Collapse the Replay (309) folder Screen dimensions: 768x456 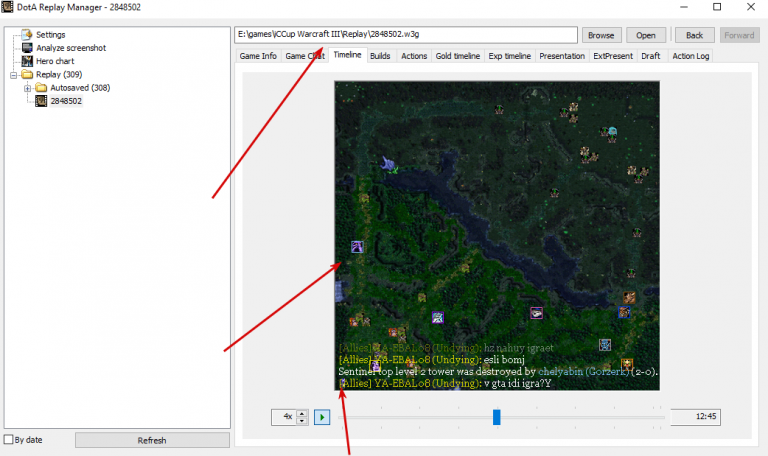click(x=14, y=75)
